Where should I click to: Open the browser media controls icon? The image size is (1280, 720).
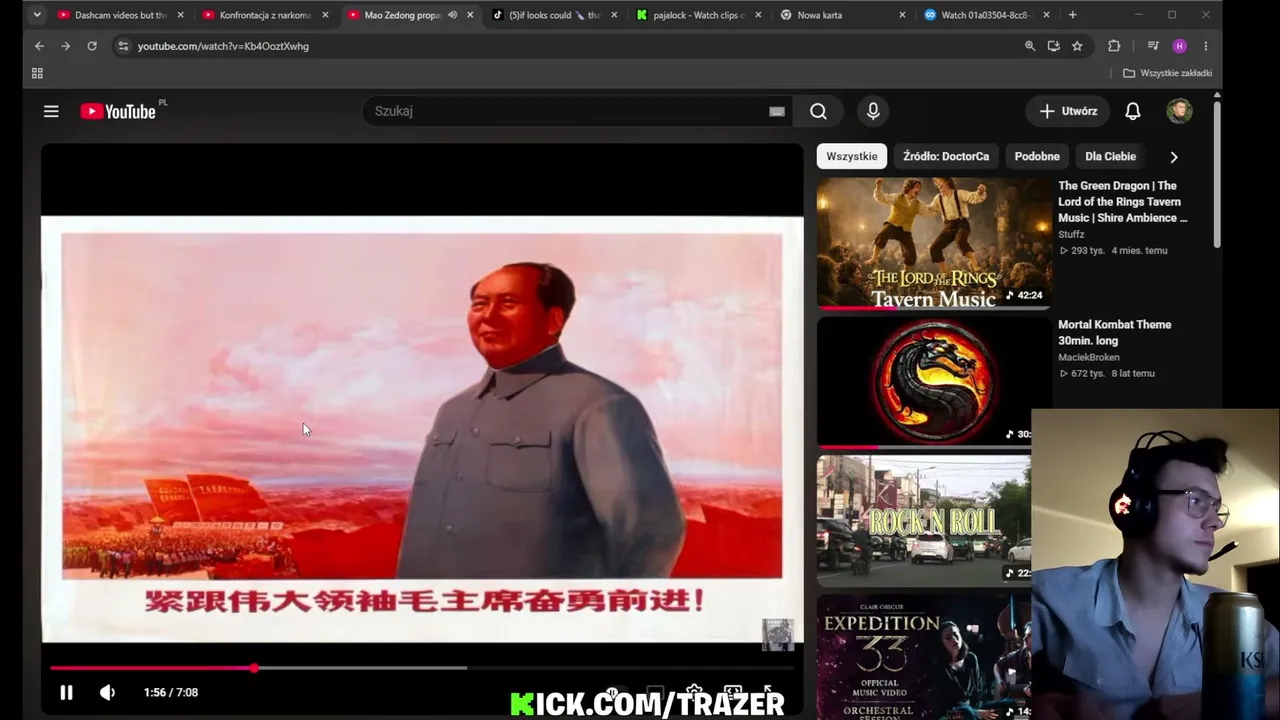click(x=1153, y=46)
